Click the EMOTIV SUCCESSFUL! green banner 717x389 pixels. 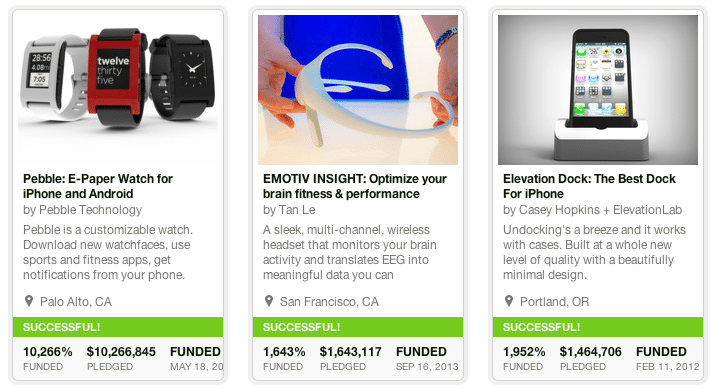pyautogui.click(x=358, y=327)
